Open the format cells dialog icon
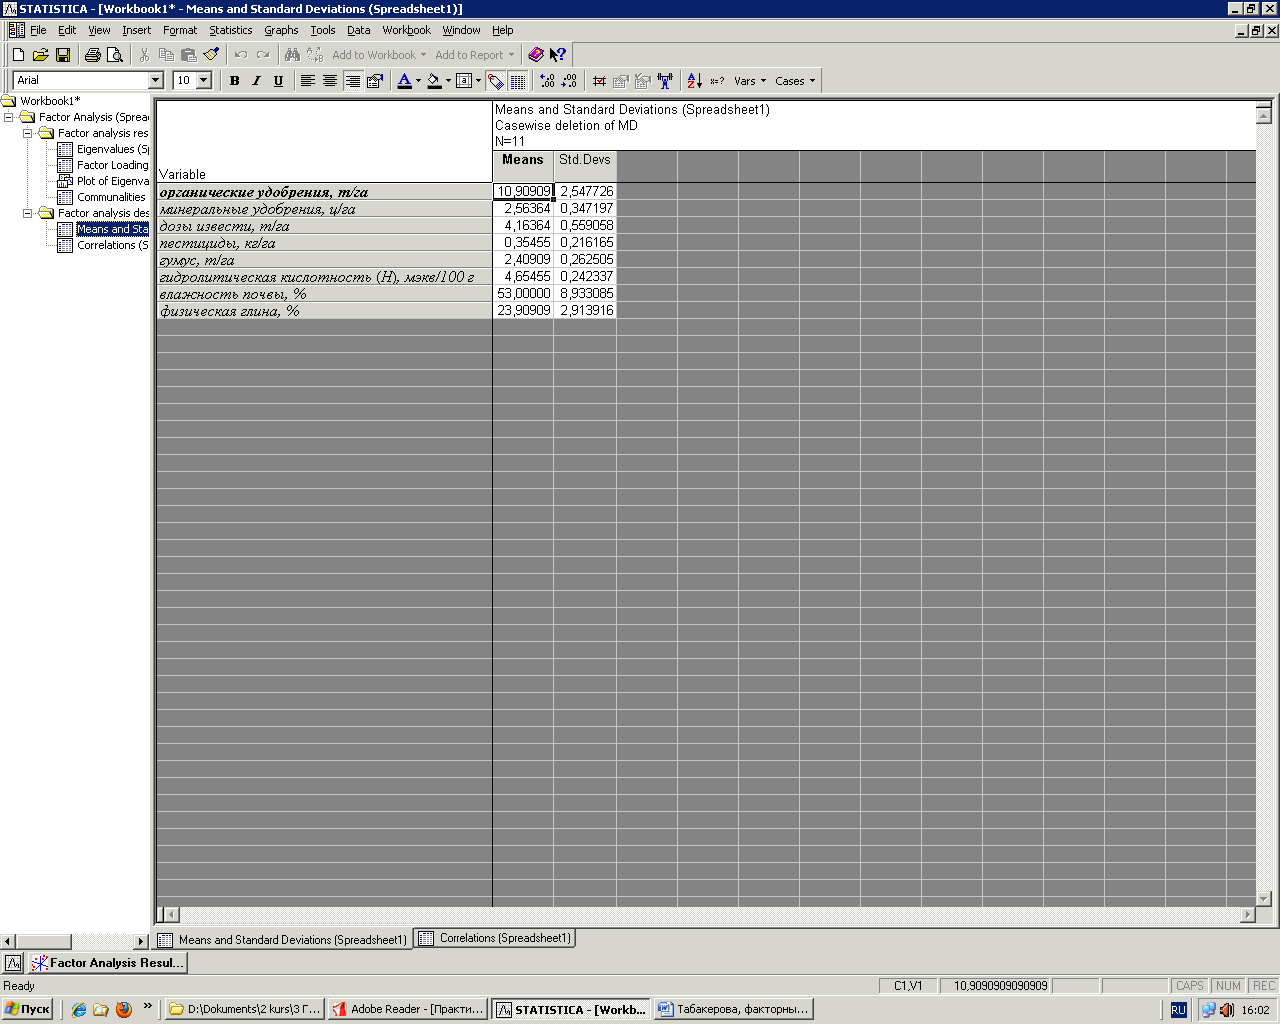Screen dimensions: 1280x1024 374,81
